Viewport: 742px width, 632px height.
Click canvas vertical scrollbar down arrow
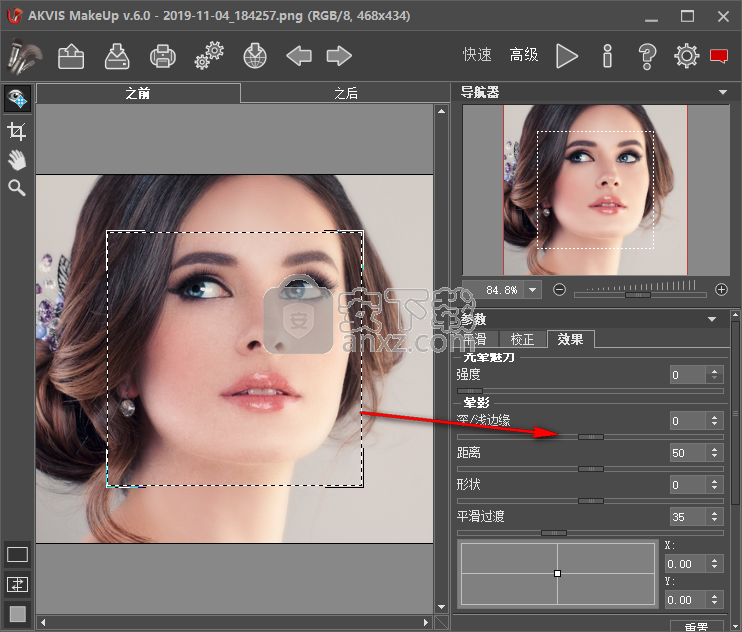pos(442,606)
